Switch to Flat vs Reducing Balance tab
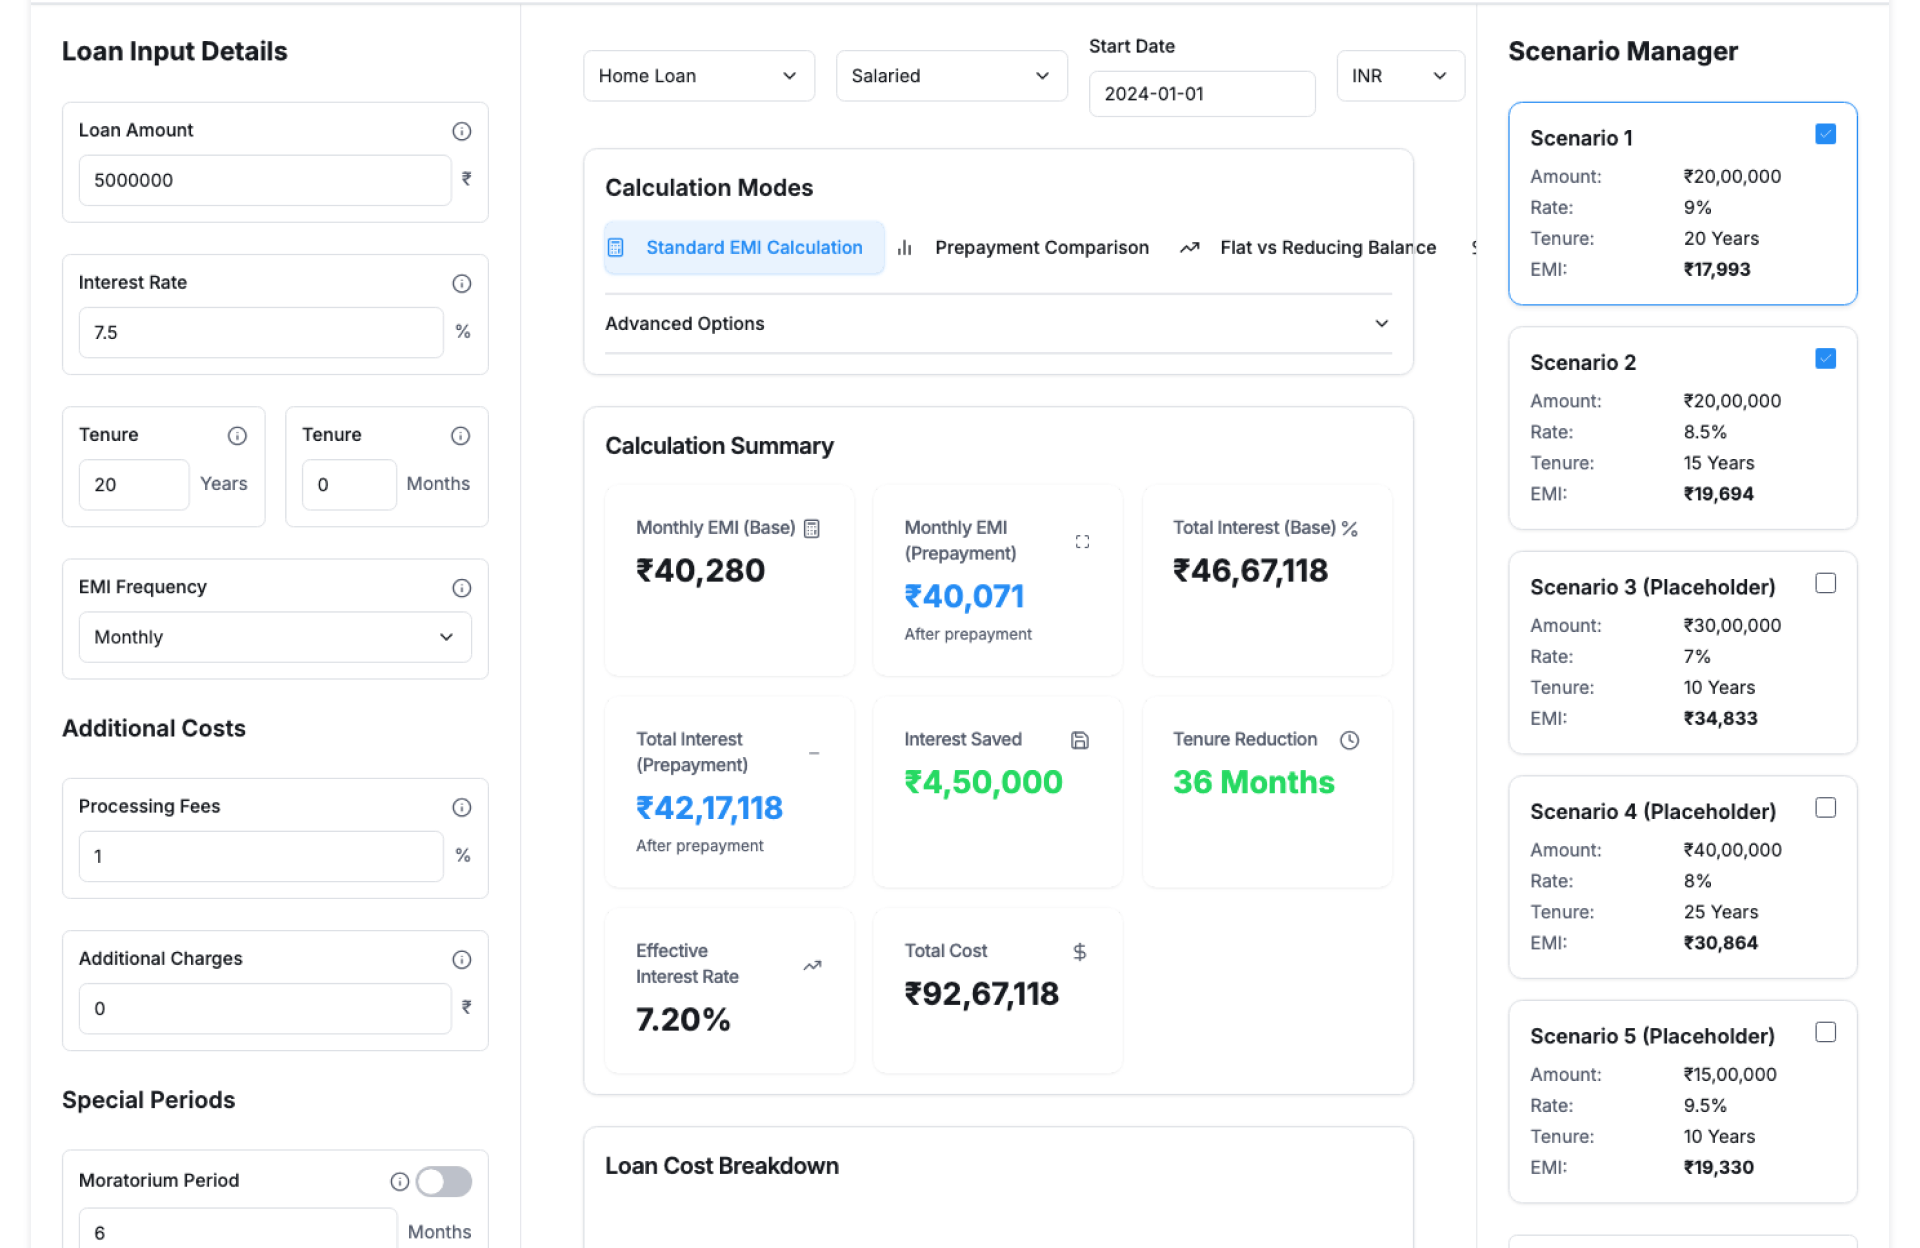 pos(1326,248)
